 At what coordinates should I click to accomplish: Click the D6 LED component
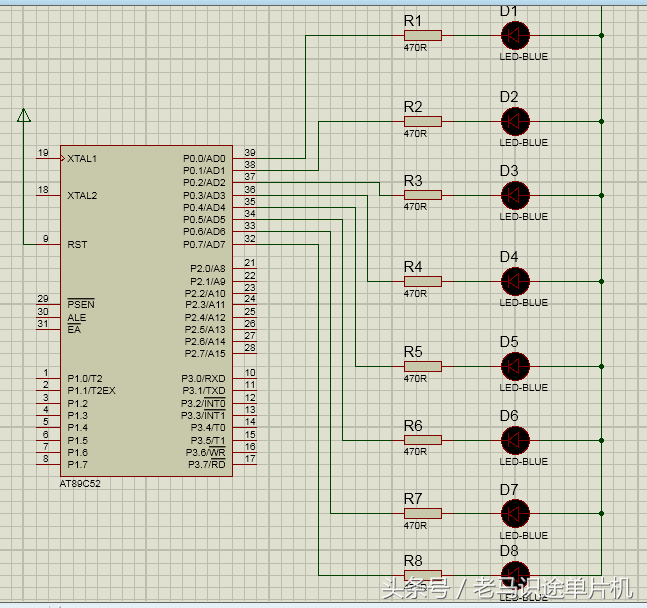[x=515, y=440]
